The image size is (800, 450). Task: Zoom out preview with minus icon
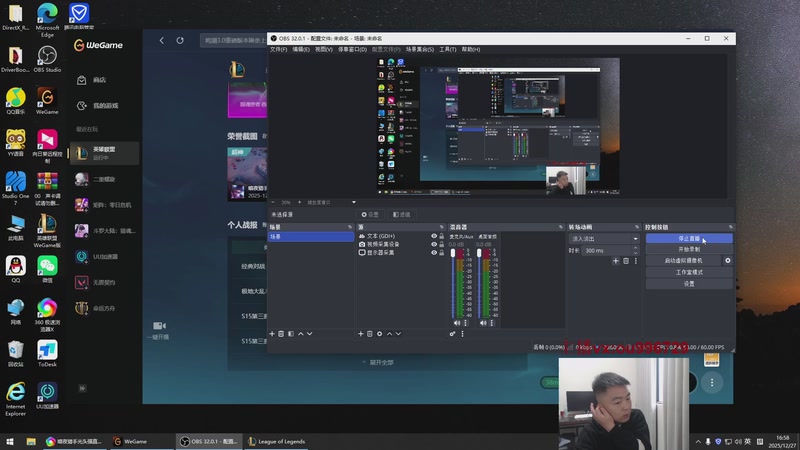coord(273,203)
